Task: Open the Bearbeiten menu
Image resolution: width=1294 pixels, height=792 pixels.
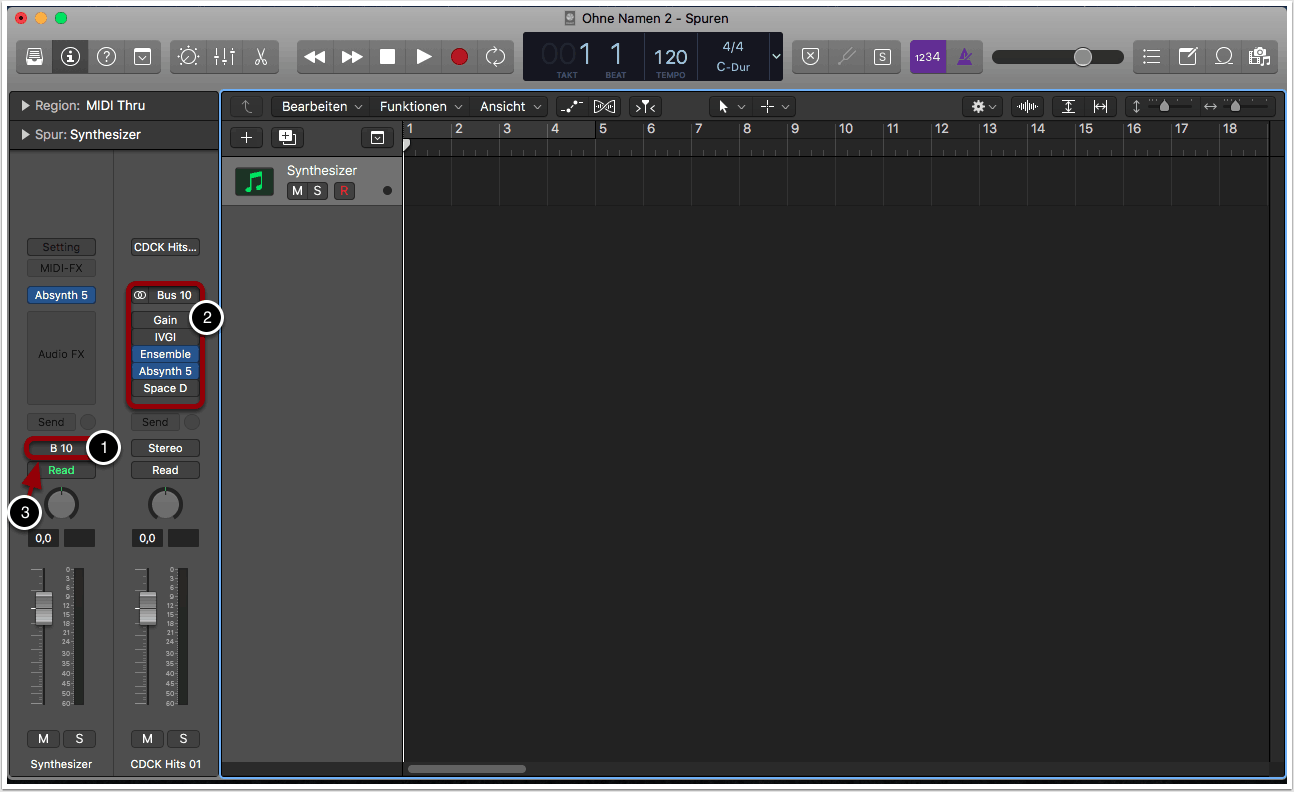Action: (x=319, y=106)
